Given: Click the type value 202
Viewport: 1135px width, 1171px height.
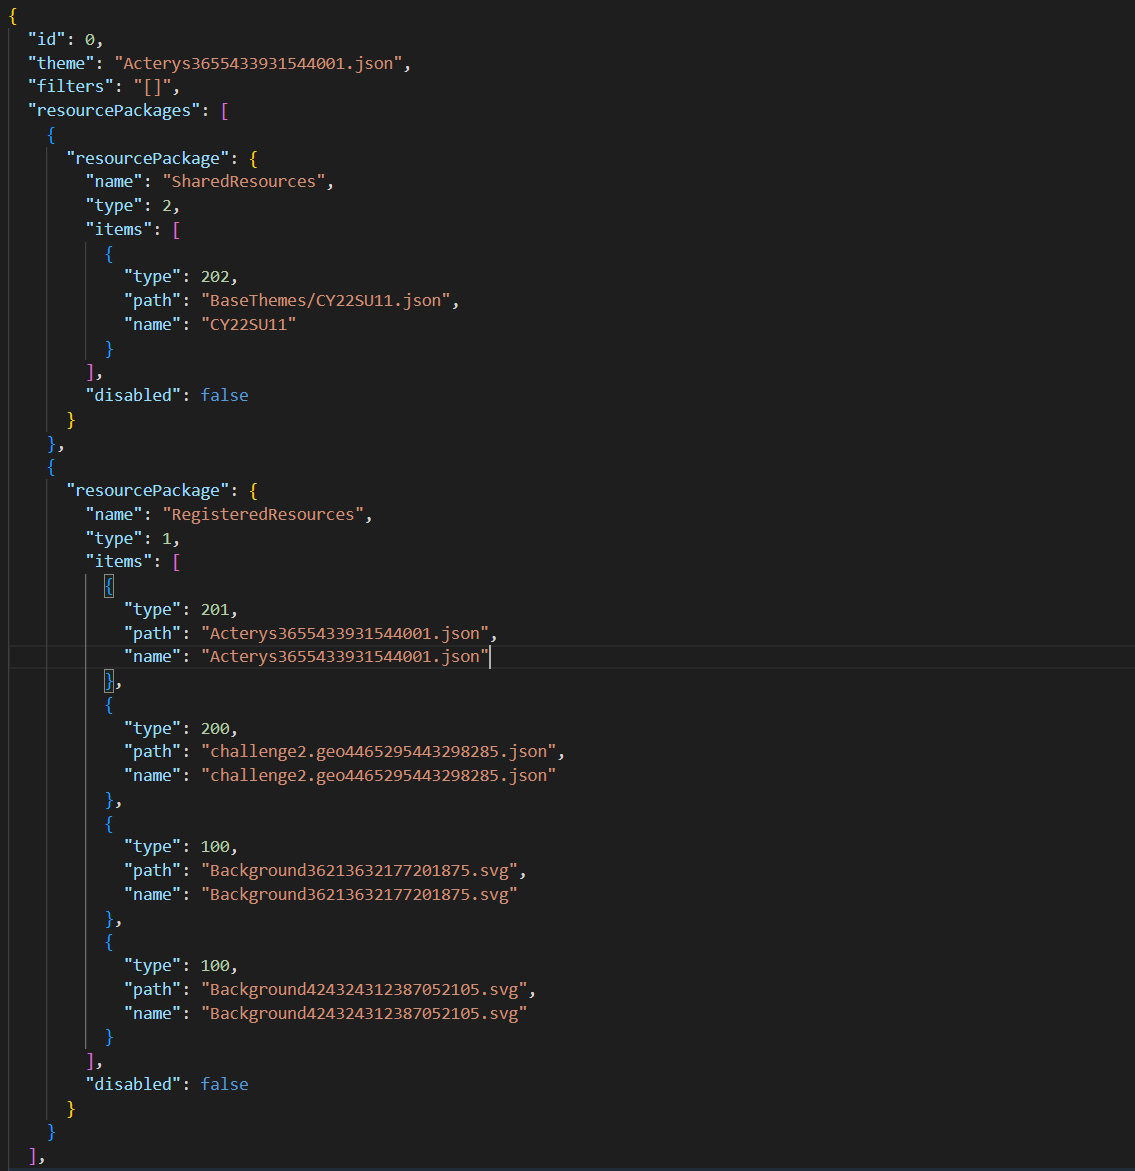Looking at the screenshot, I should point(215,276).
